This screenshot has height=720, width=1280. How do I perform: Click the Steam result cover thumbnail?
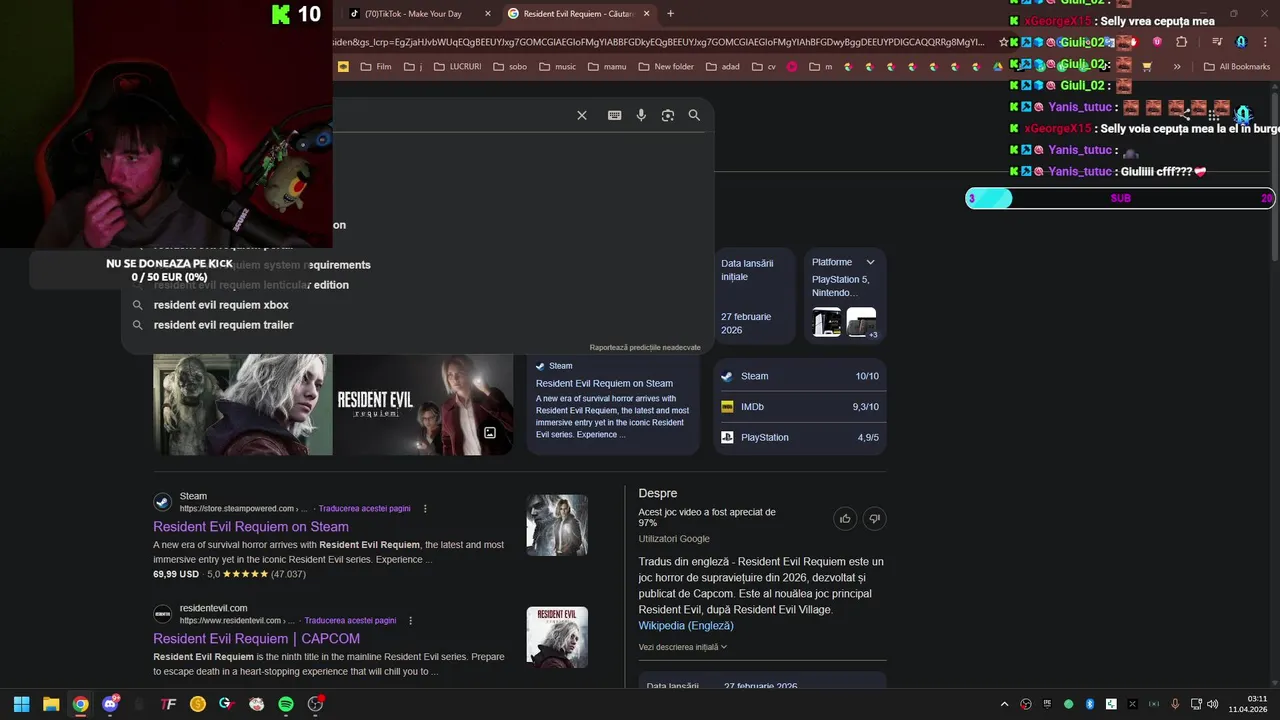[x=557, y=525]
